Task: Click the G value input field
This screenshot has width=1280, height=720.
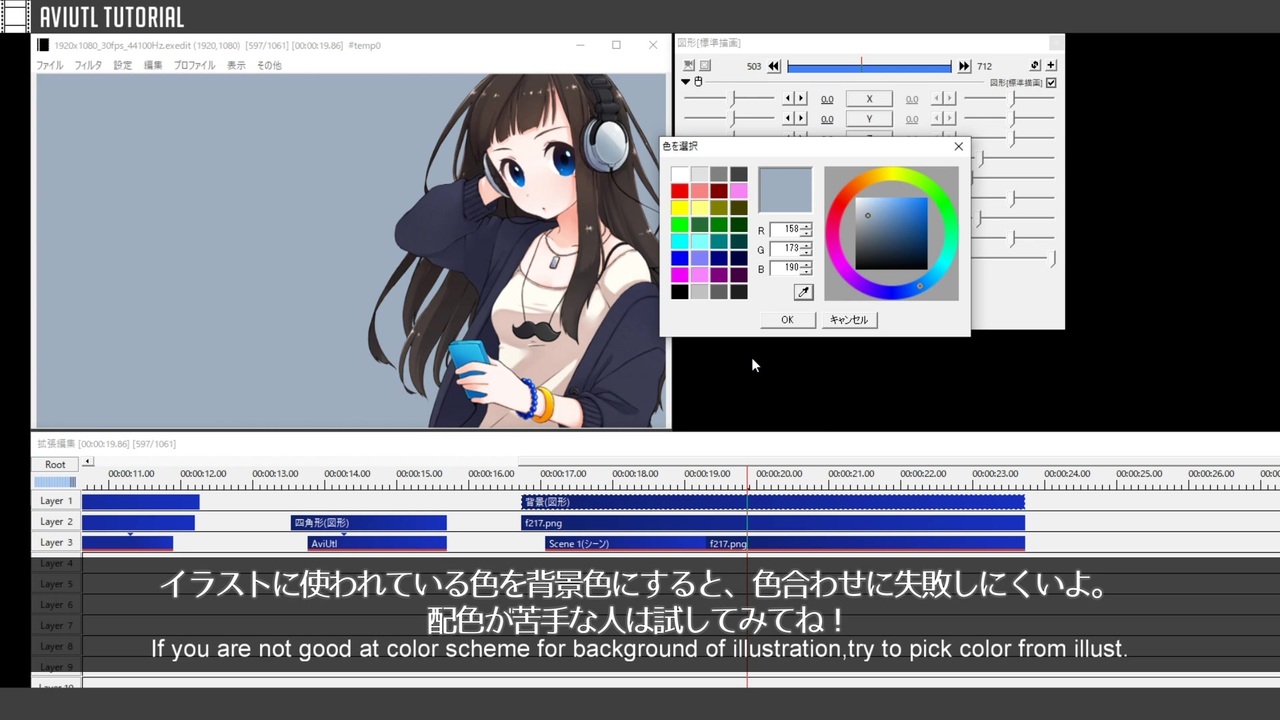Action: (785, 249)
